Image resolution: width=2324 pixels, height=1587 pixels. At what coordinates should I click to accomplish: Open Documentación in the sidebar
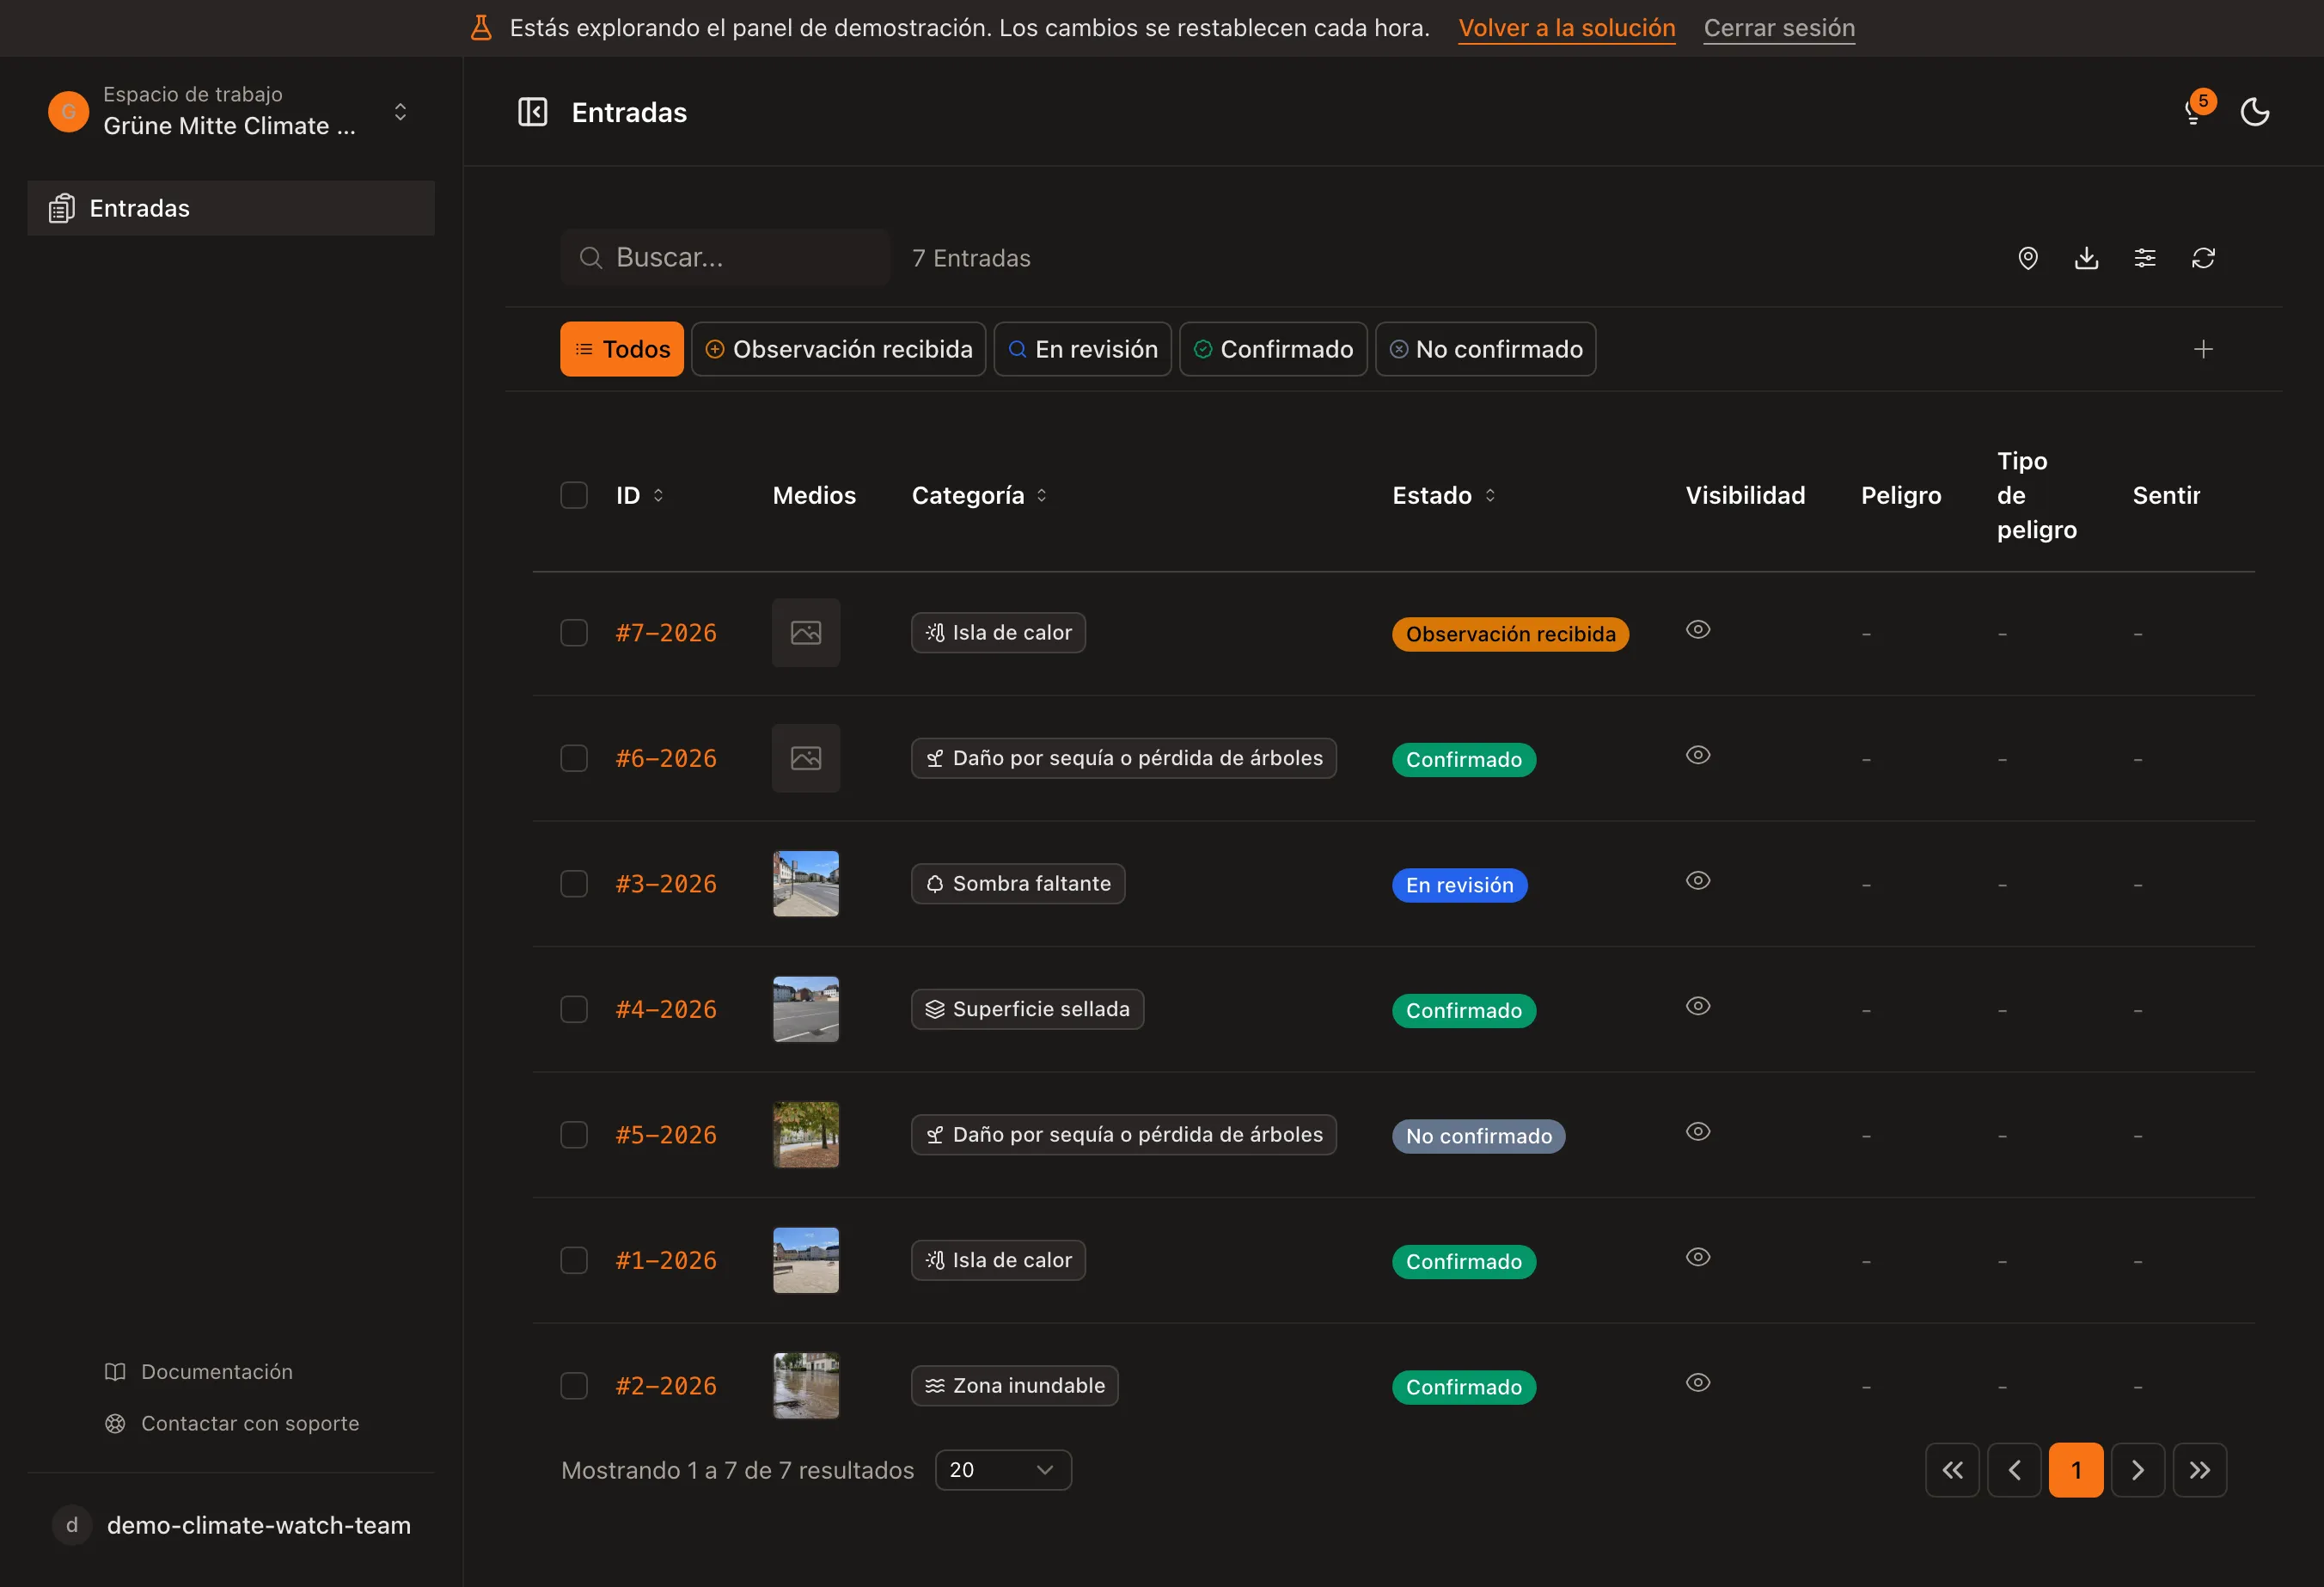pos(199,1372)
